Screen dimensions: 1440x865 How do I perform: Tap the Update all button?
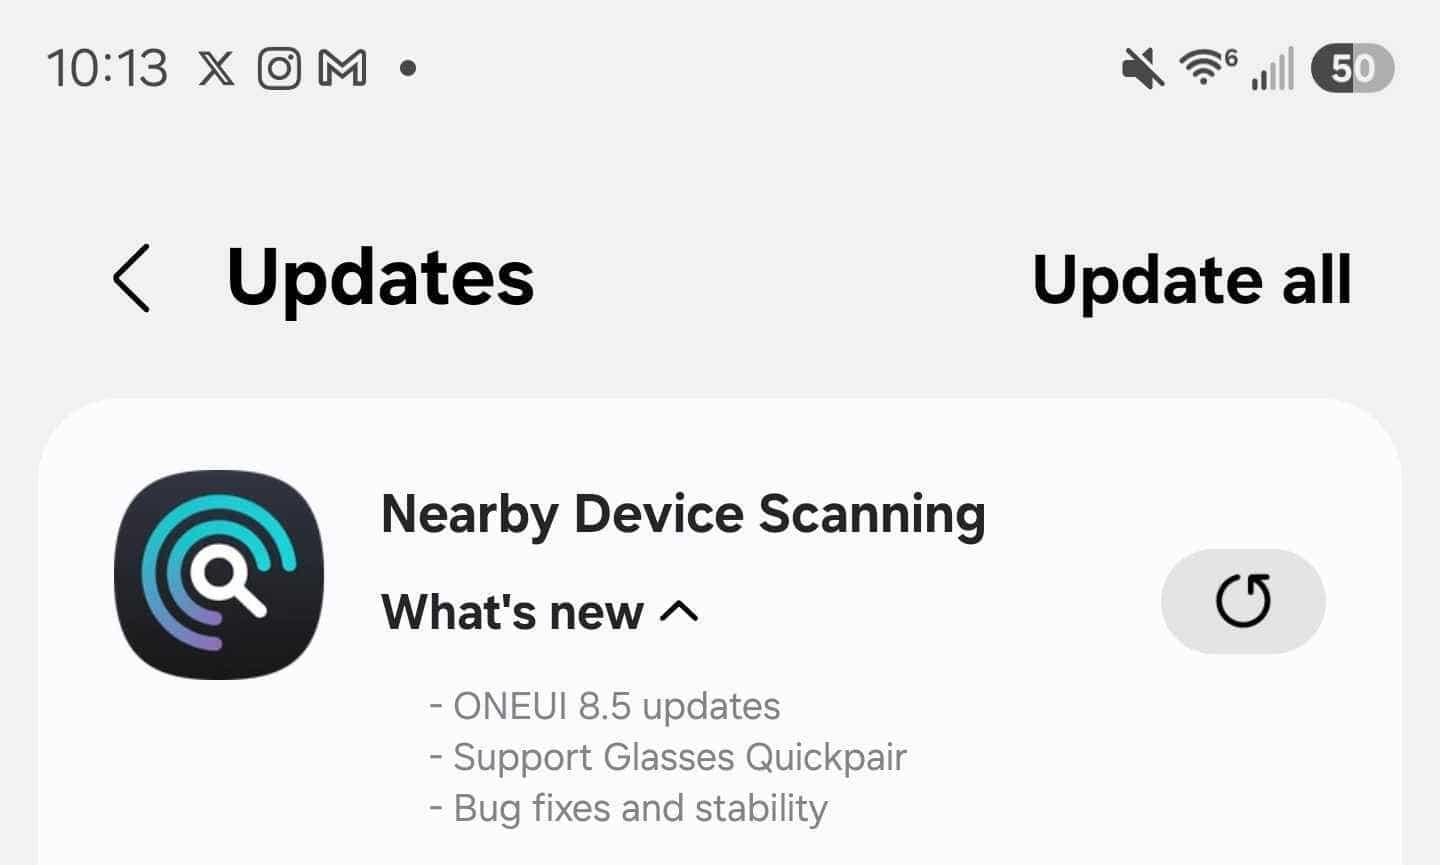point(1192,279)
